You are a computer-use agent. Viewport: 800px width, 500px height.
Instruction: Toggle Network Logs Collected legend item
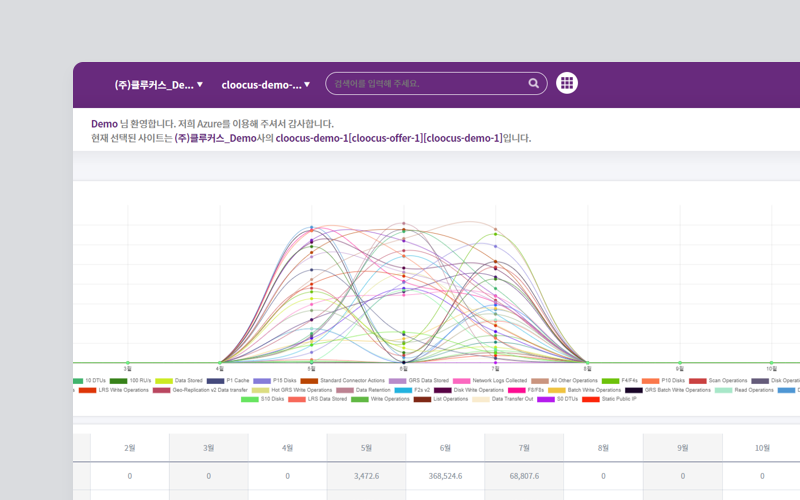[499, 381]
